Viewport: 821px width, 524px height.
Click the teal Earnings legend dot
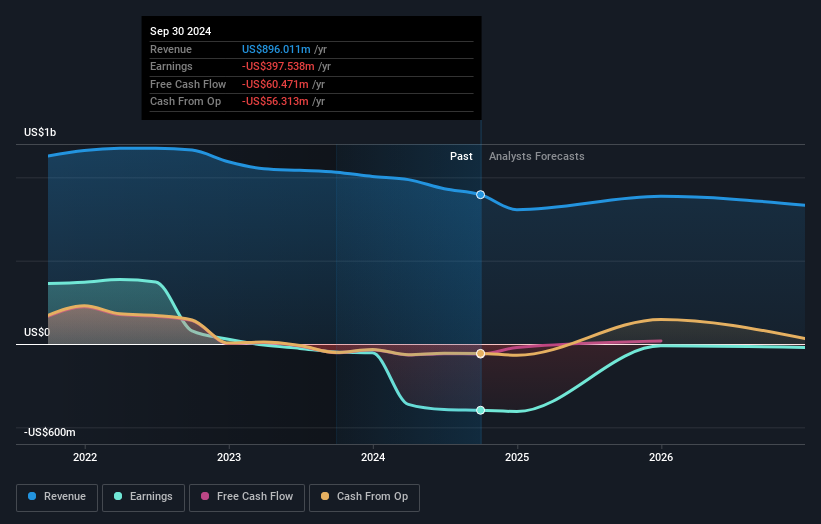pyautogui.click(x=118, y=496)
